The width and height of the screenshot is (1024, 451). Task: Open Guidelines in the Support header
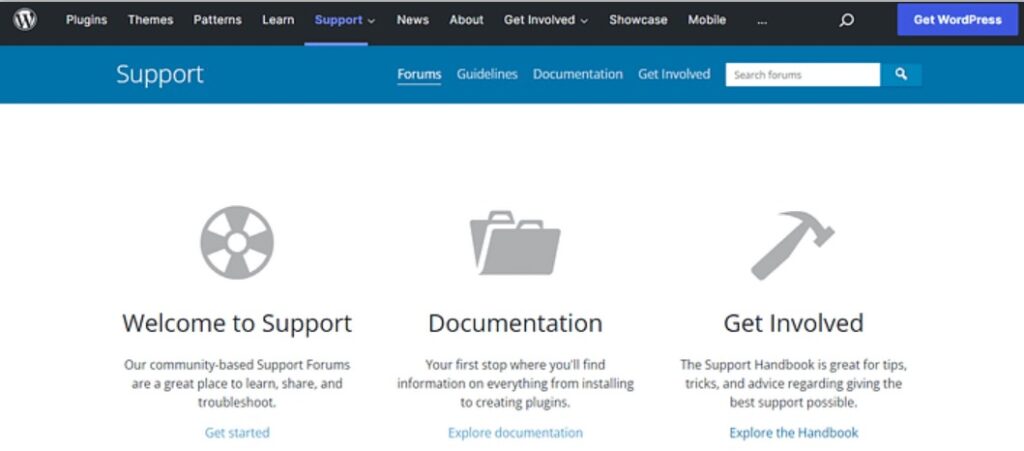click(487, 74)
